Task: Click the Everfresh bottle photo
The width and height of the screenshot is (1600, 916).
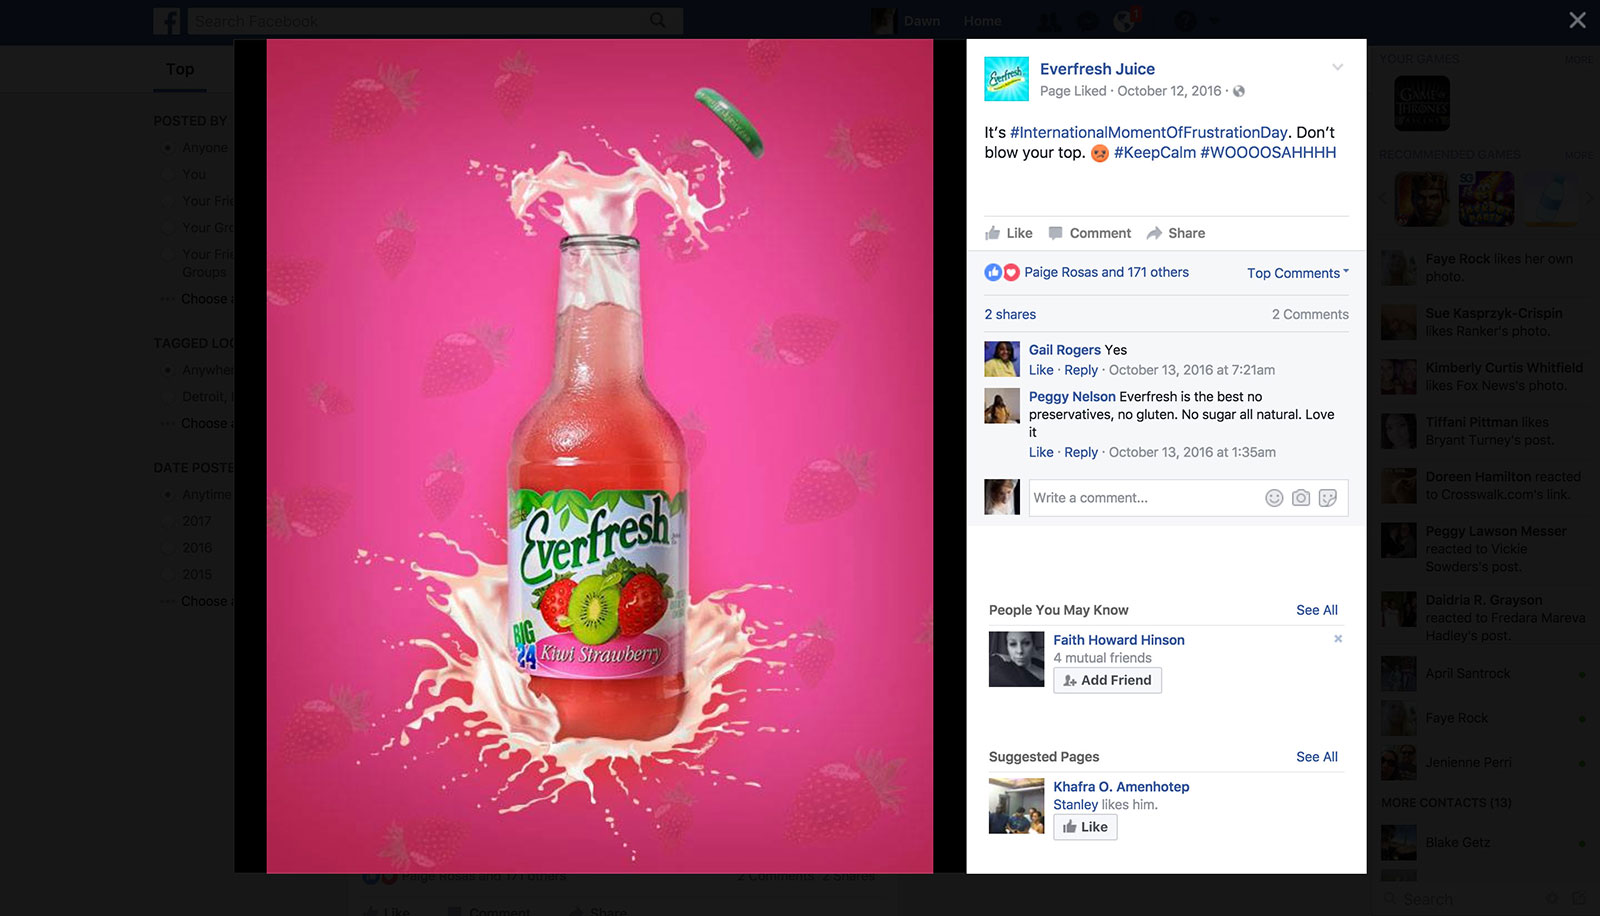Action: [x=599, y=456]
